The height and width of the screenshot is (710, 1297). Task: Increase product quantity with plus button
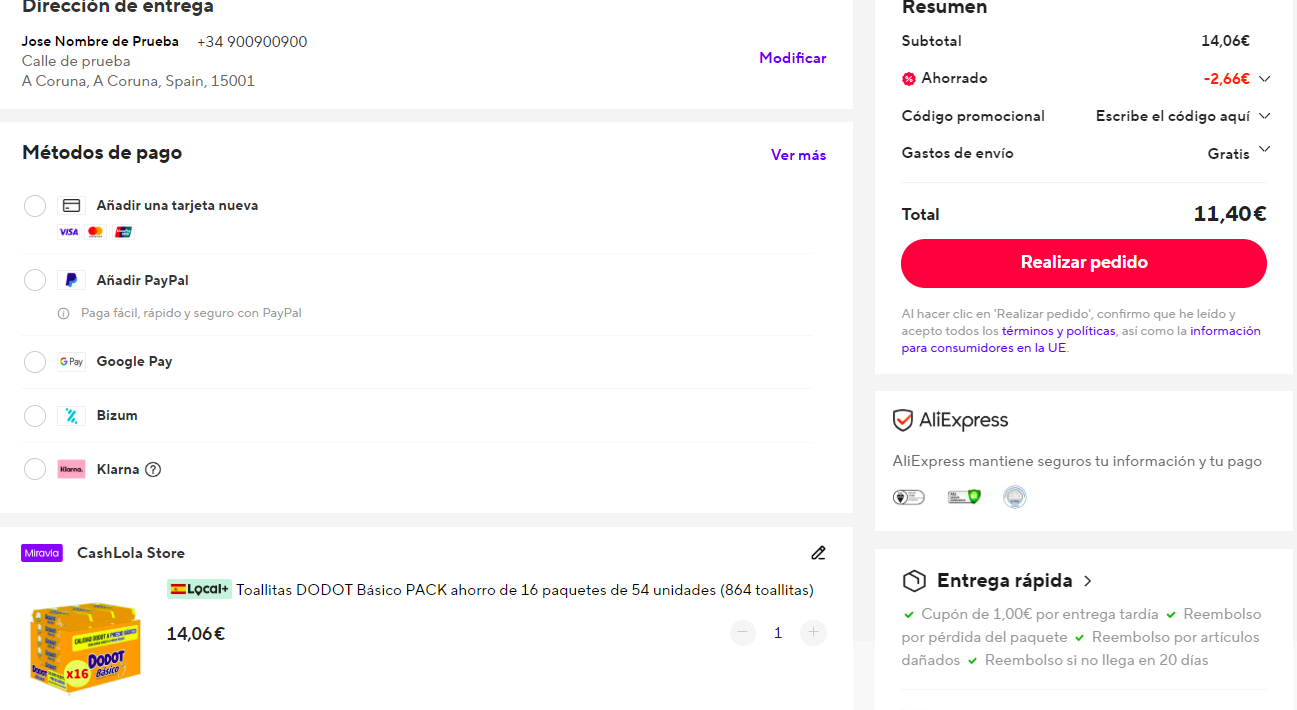[814, 632]
